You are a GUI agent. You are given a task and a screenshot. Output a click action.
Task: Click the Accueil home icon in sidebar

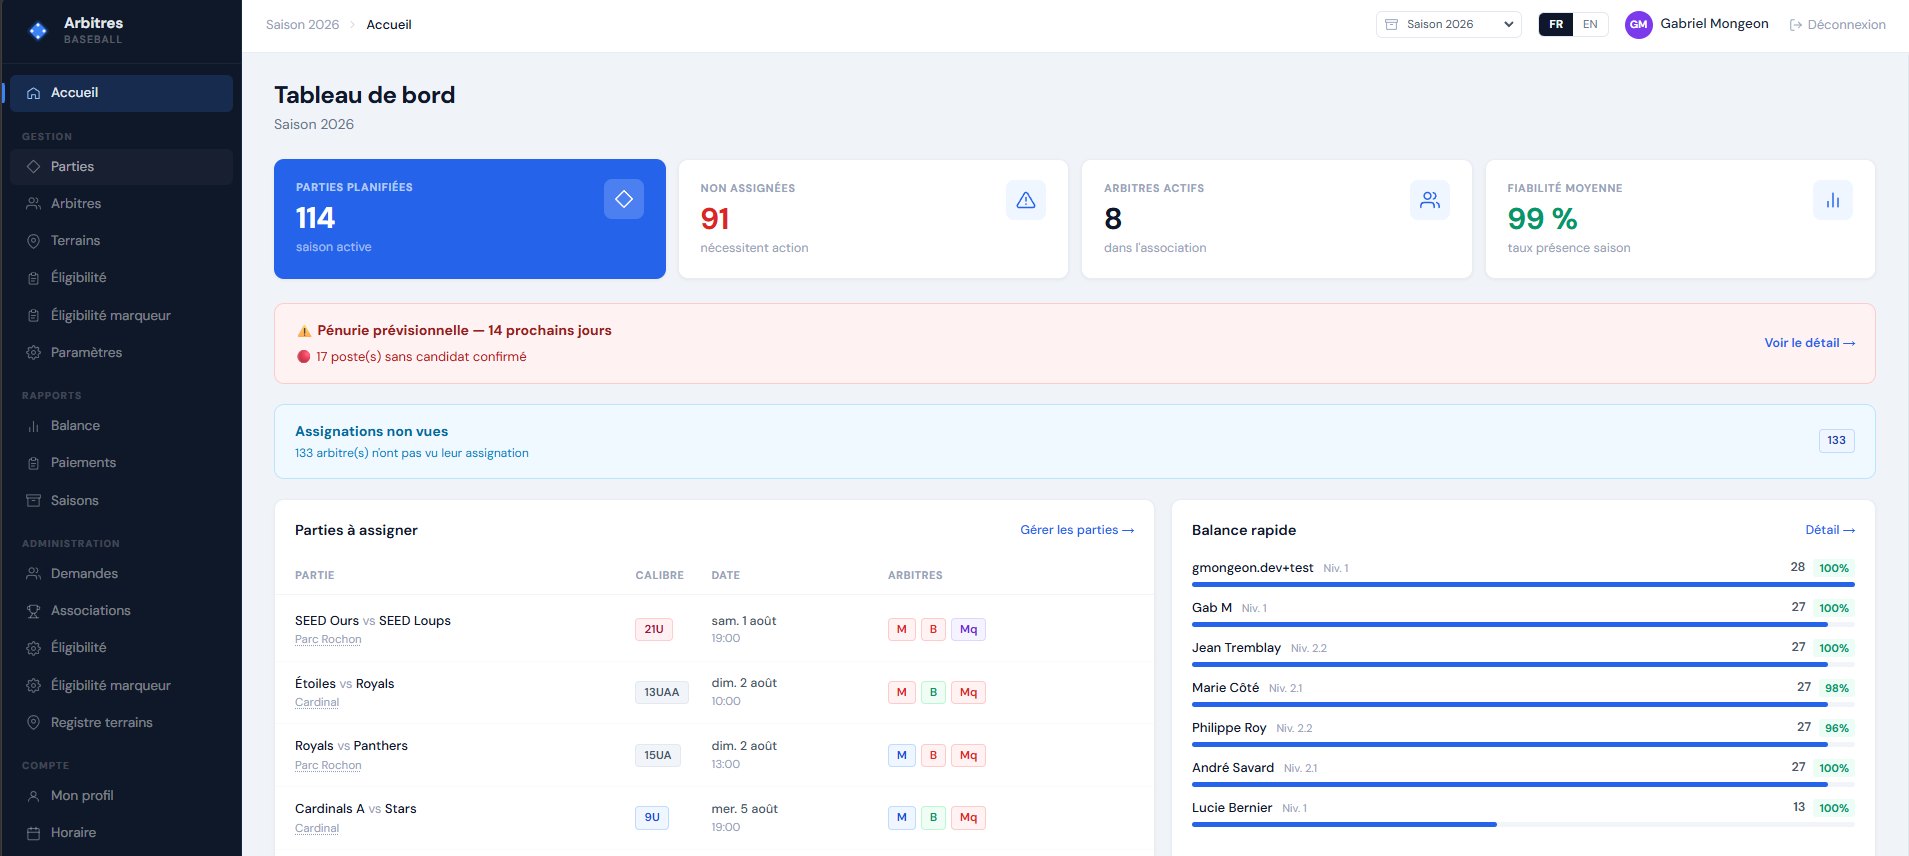33,93
